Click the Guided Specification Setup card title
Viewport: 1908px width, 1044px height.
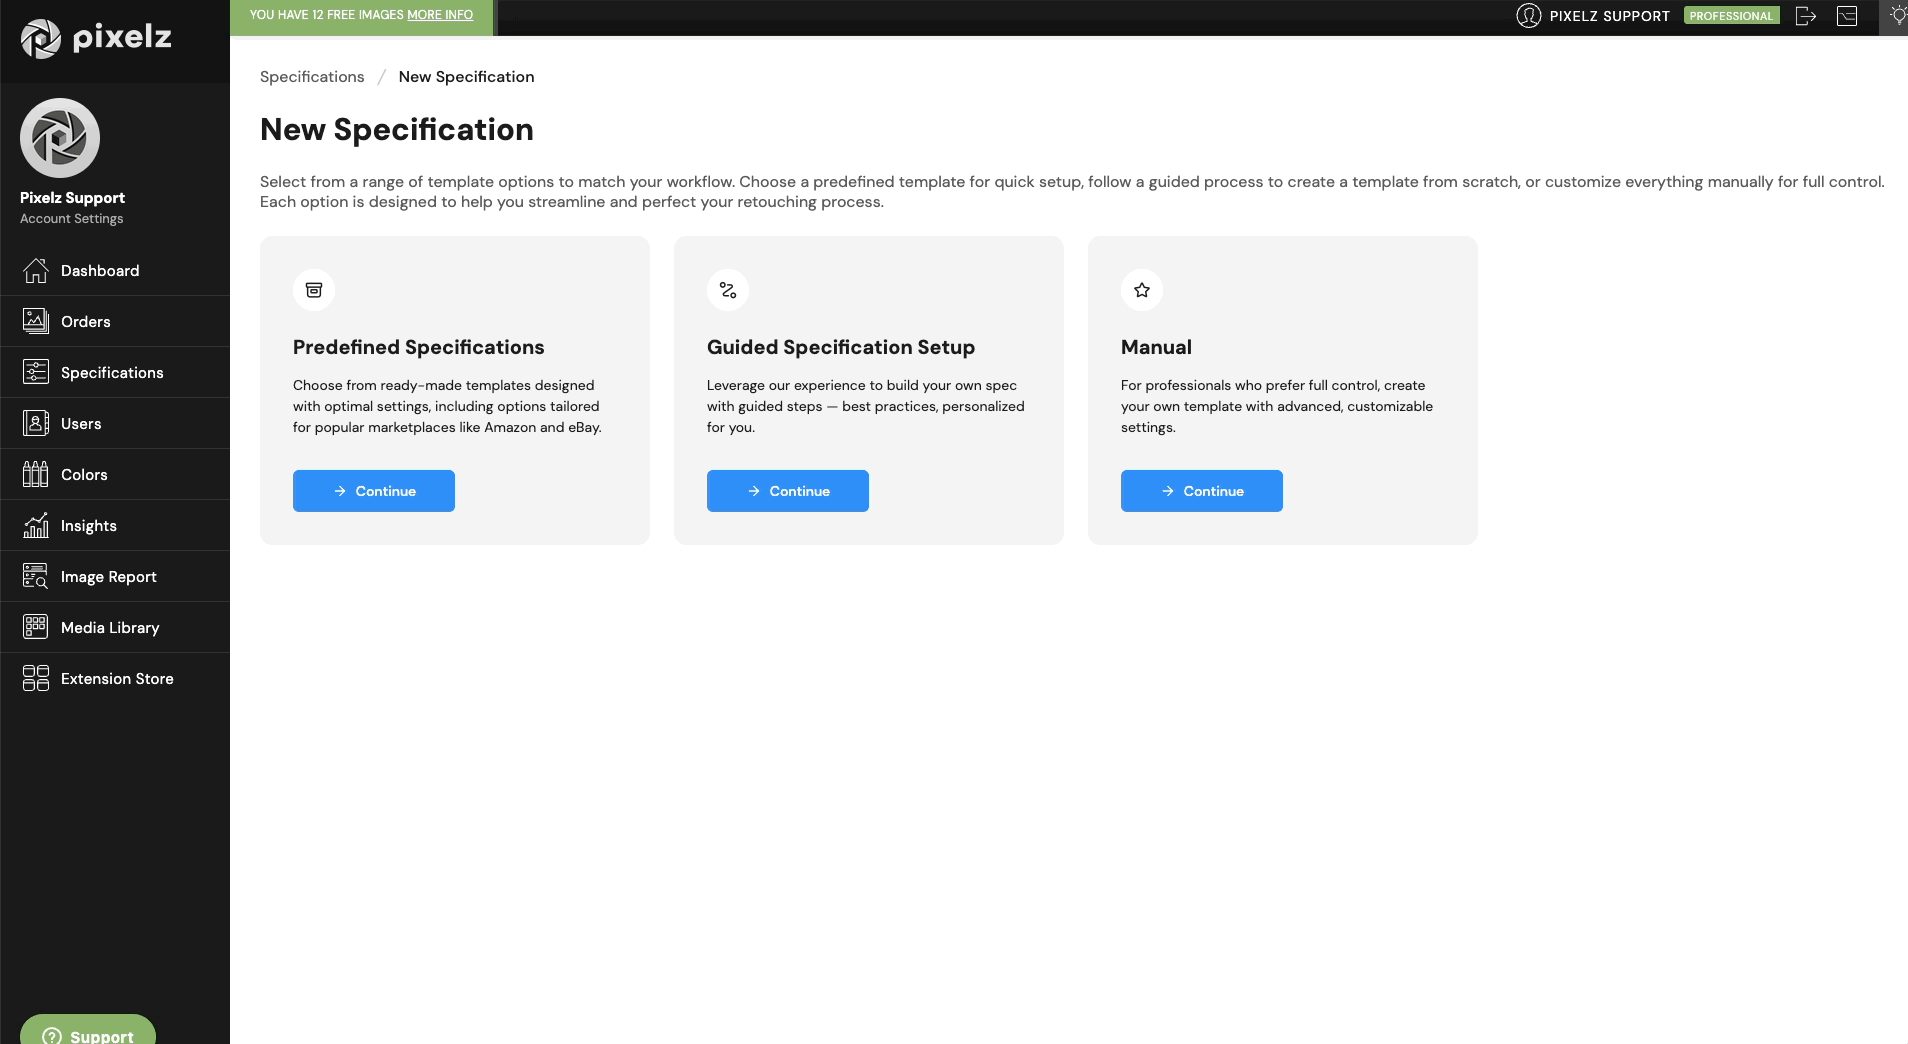pyautogui.click(x=841, y=347)
